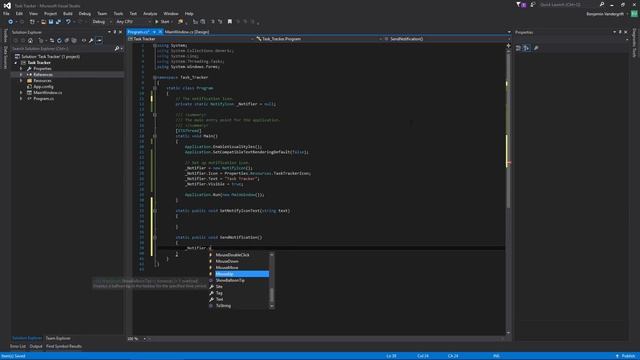This screenshot has width=640, height=360.
Task: Click the Visual Studio logo icon
Action: [x=7, y=5]
